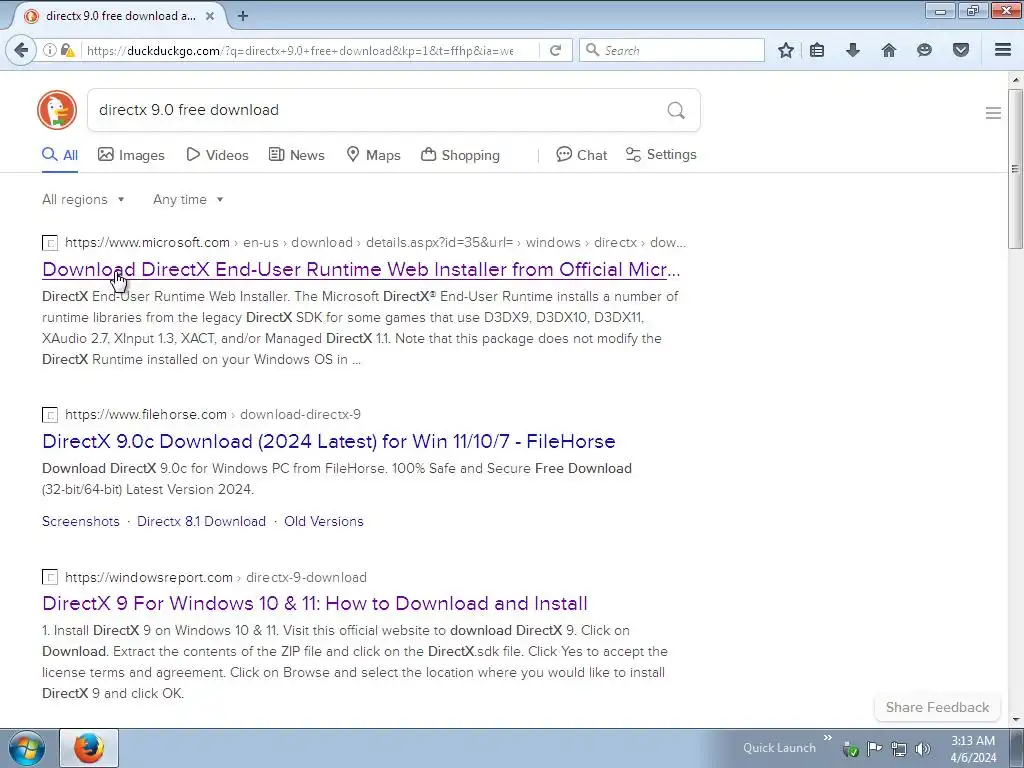
Task: Switch to the Videos tab
Action: point(217,155)
